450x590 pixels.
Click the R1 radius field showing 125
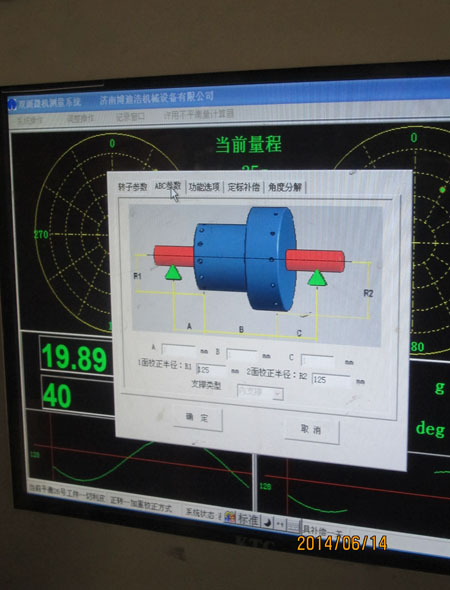(x=211, y=370)
